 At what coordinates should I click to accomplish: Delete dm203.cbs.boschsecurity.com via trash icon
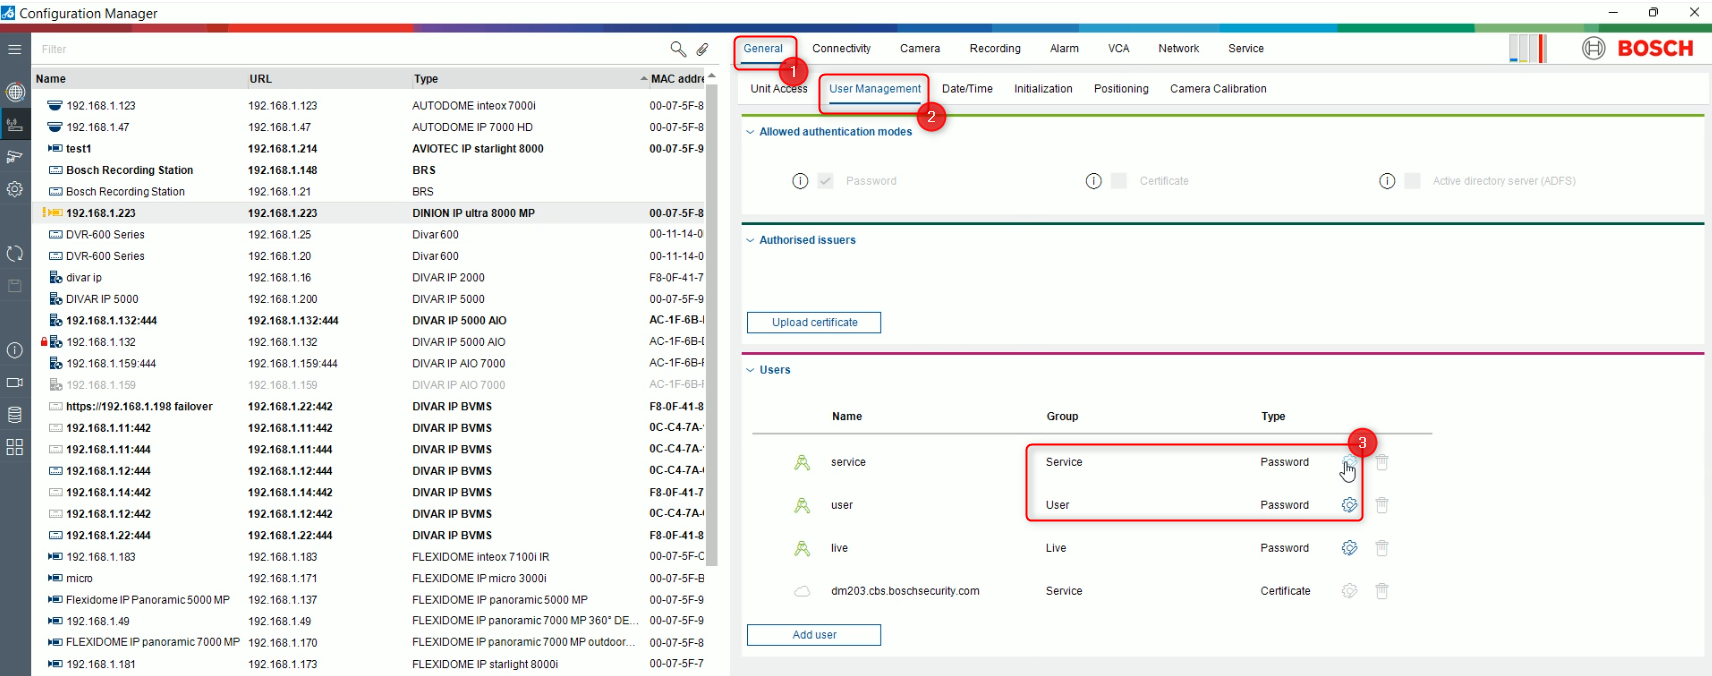coord(1382,591)
